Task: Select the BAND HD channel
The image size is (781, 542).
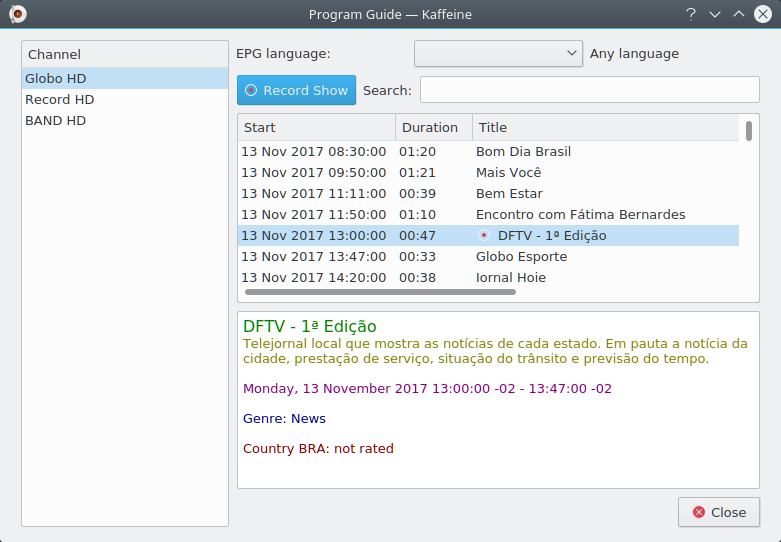Action: (x=125, y=120)
